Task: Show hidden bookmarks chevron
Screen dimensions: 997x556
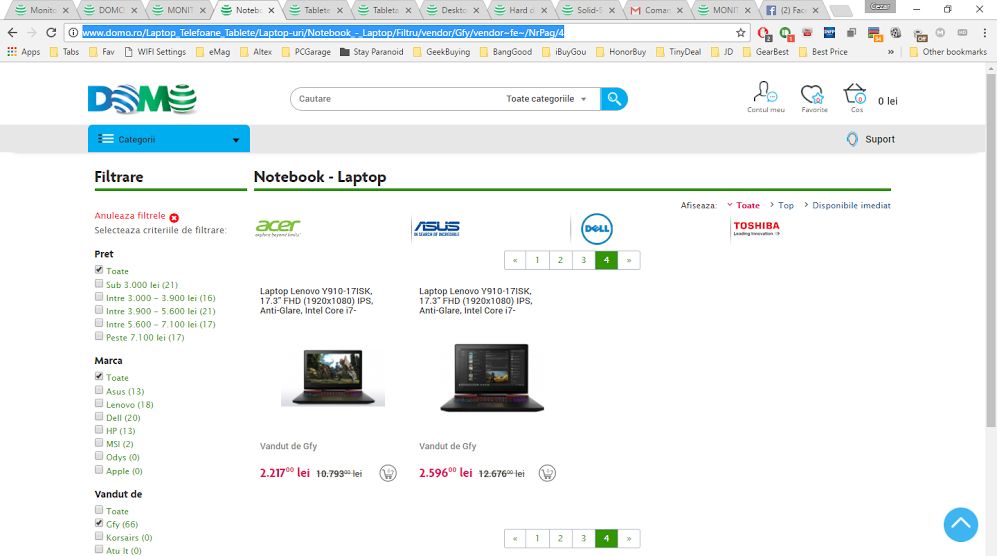Action: [891, 52]
